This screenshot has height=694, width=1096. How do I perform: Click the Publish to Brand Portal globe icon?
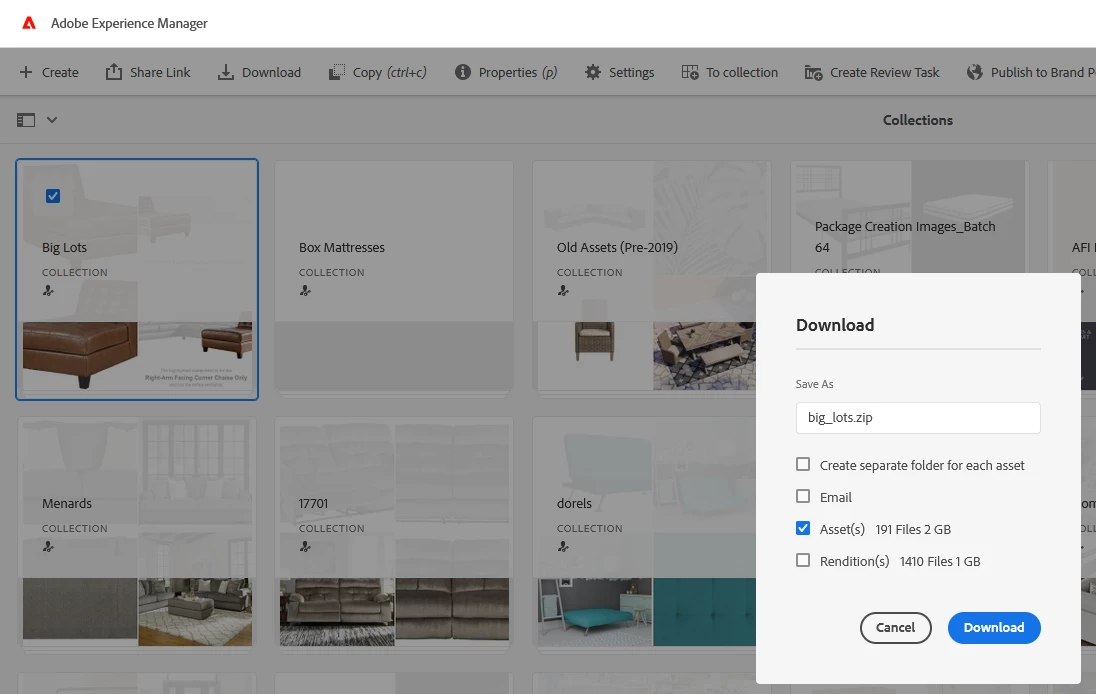[x=974, y=72]
